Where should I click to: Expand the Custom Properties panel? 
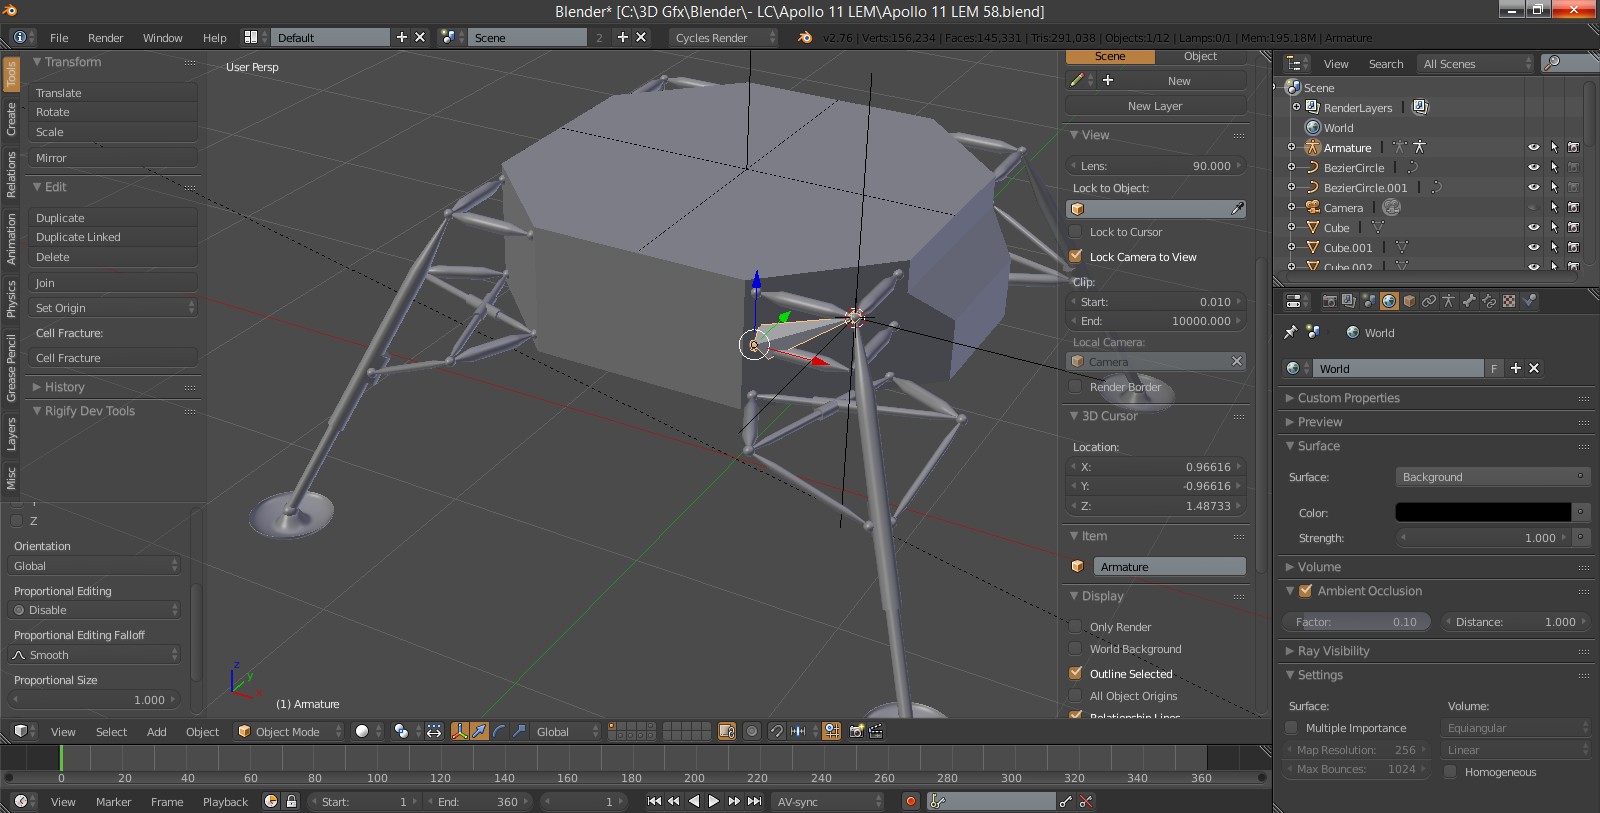(x=1348, y=398)
